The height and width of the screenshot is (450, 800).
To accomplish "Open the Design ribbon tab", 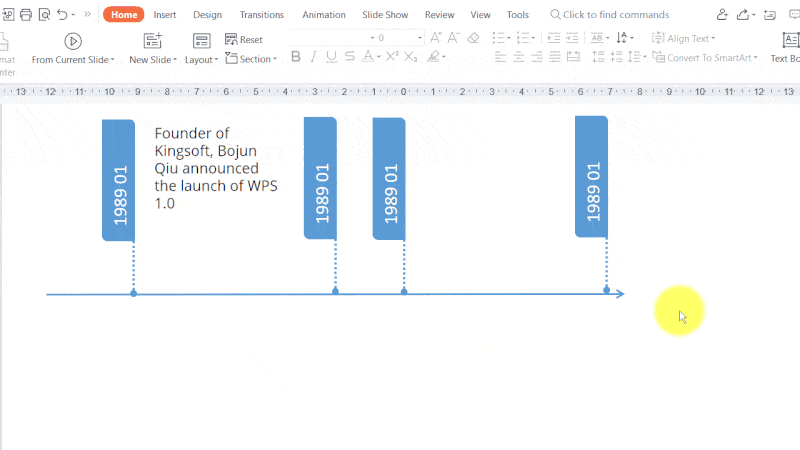I will coord(207,15).
